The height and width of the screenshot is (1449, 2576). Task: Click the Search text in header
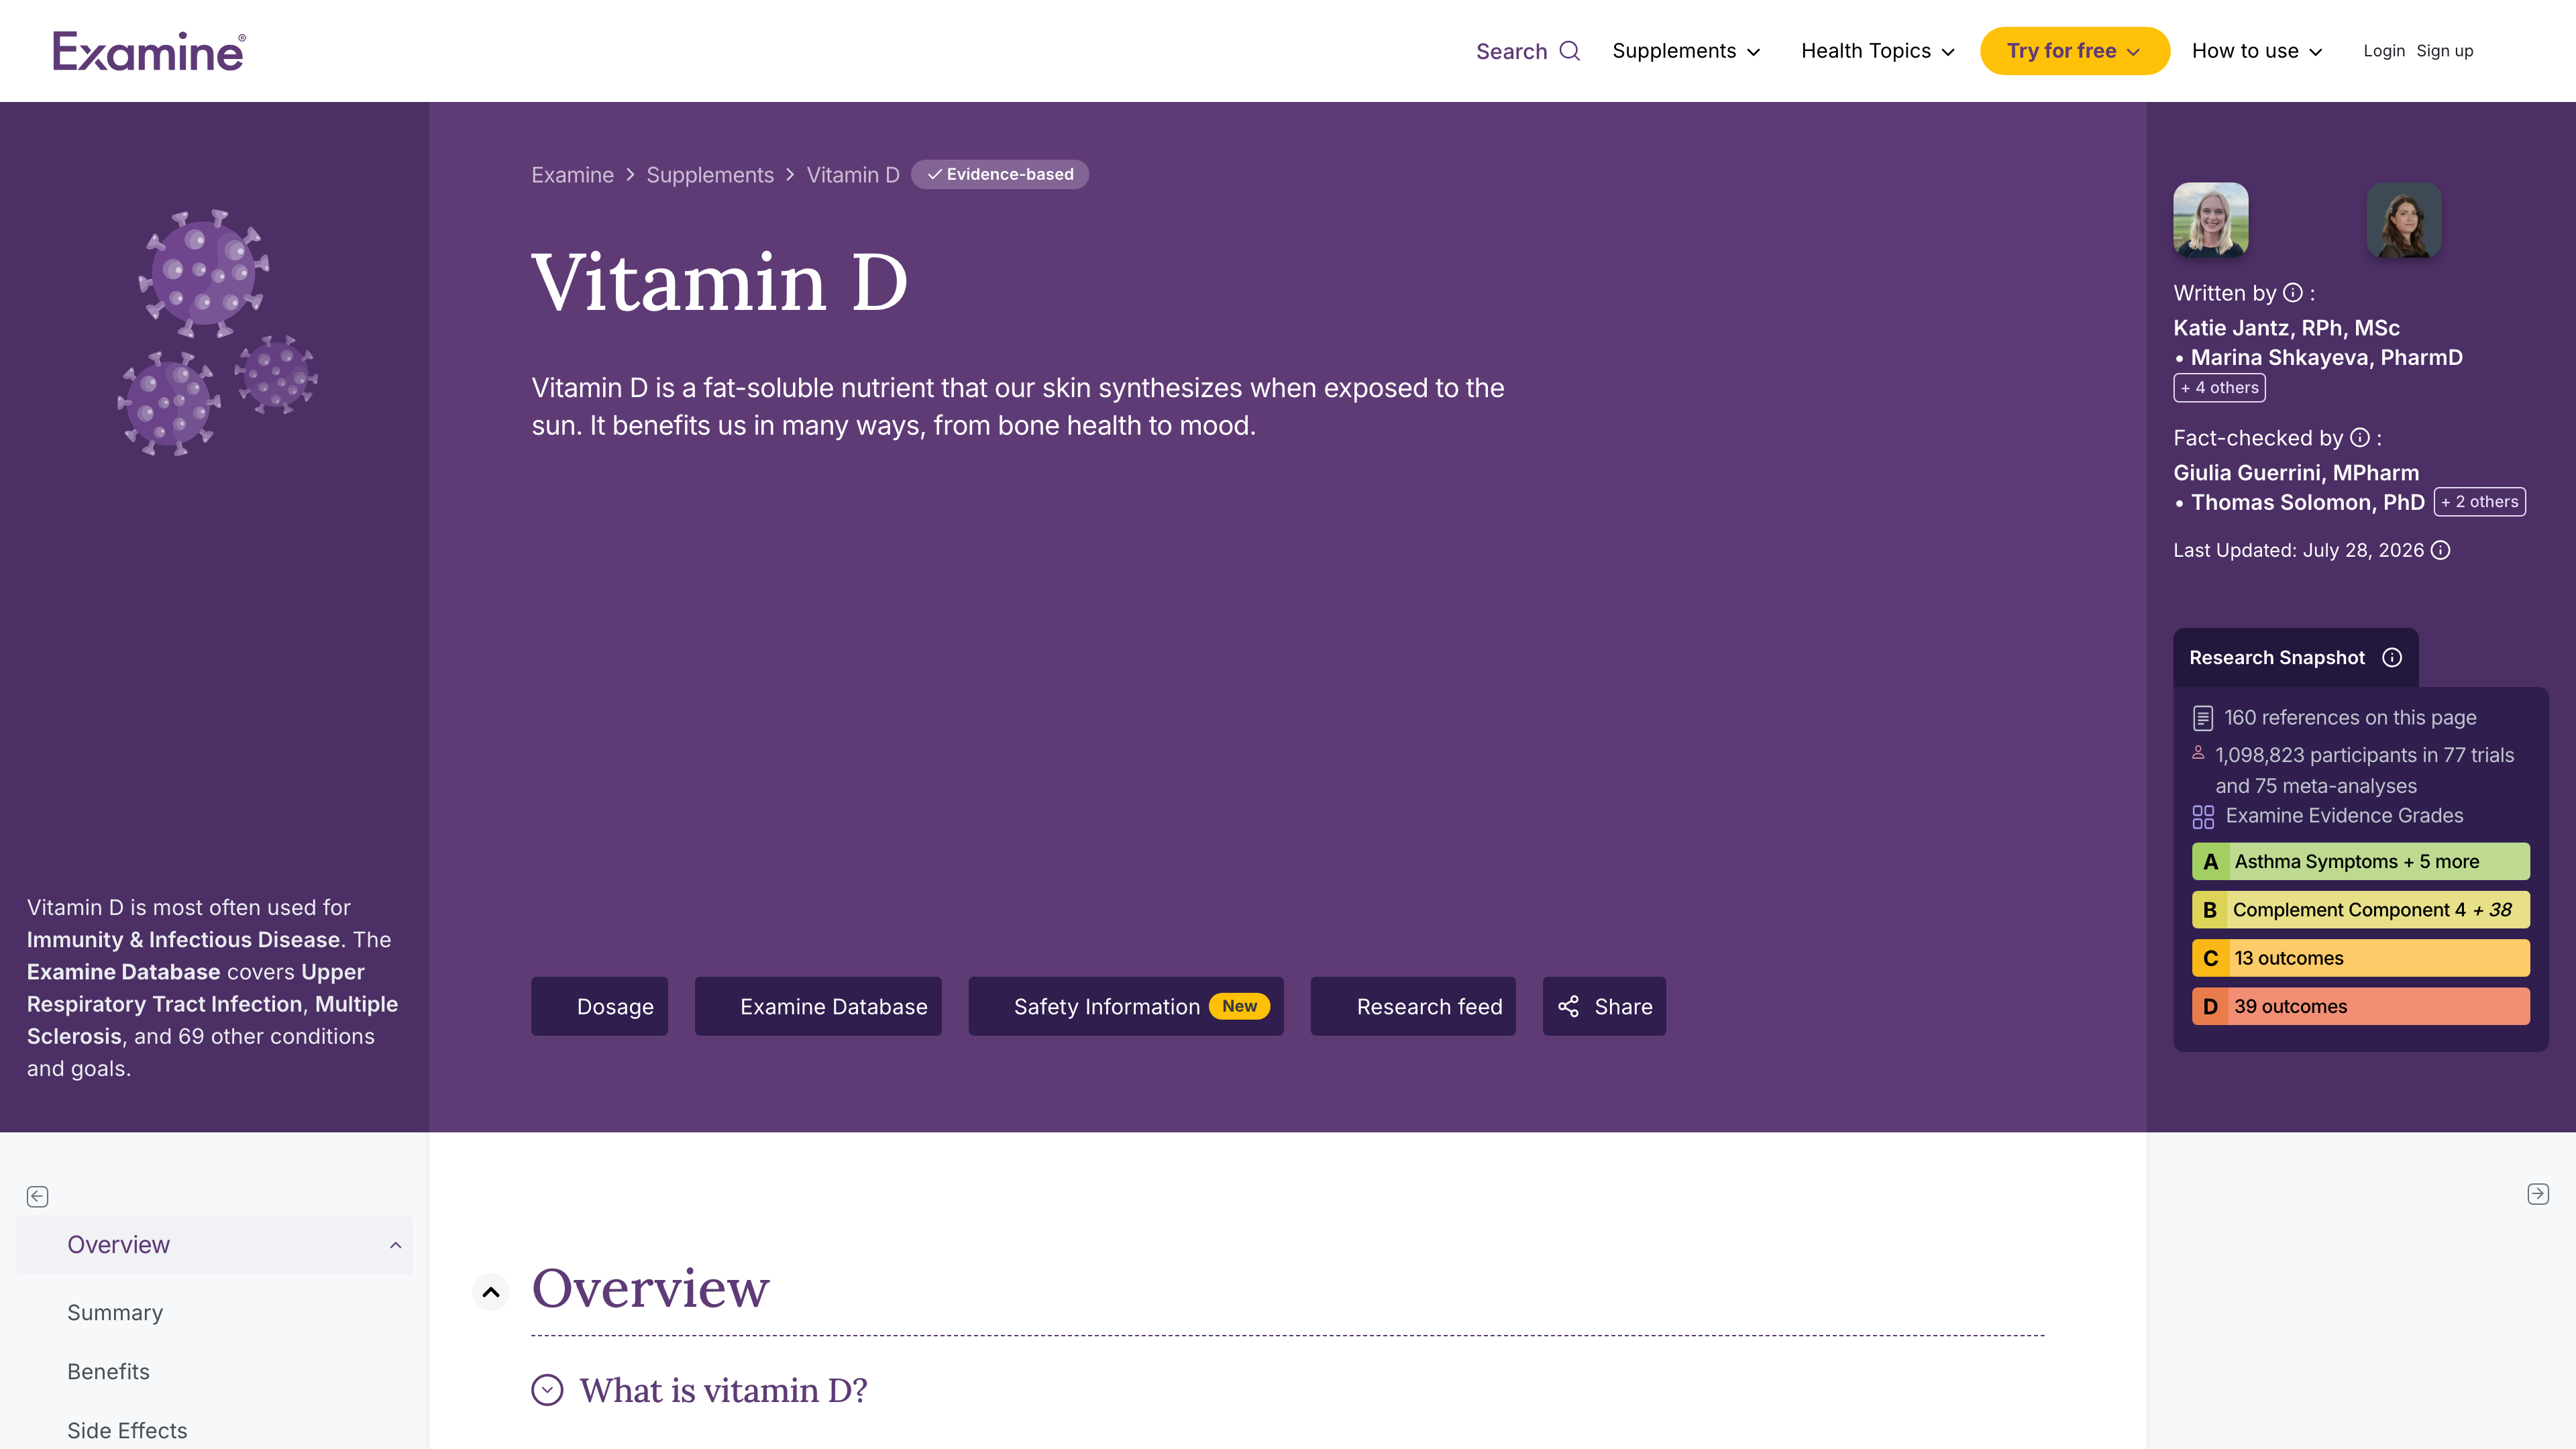(x=1511, y=51)
